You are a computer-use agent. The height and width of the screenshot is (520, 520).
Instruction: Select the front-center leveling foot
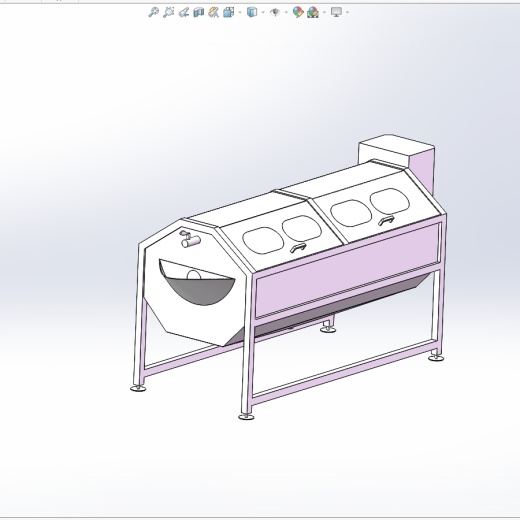tap(246, 416)
